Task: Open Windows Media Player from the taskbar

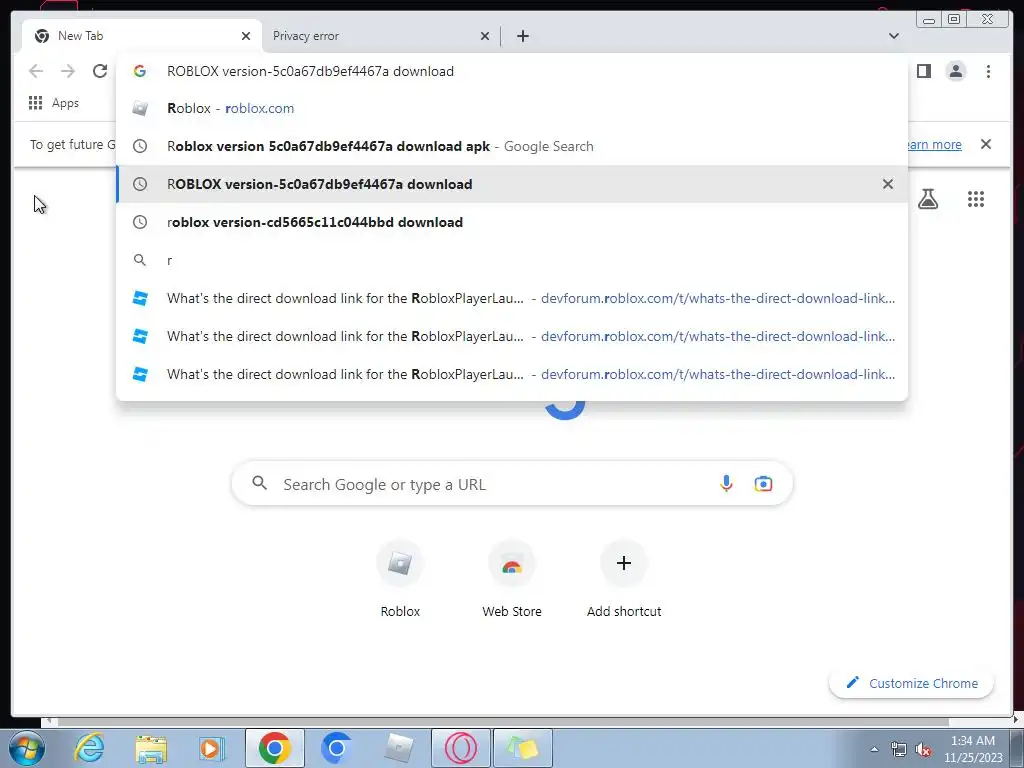Action: (x=212, y=748)
